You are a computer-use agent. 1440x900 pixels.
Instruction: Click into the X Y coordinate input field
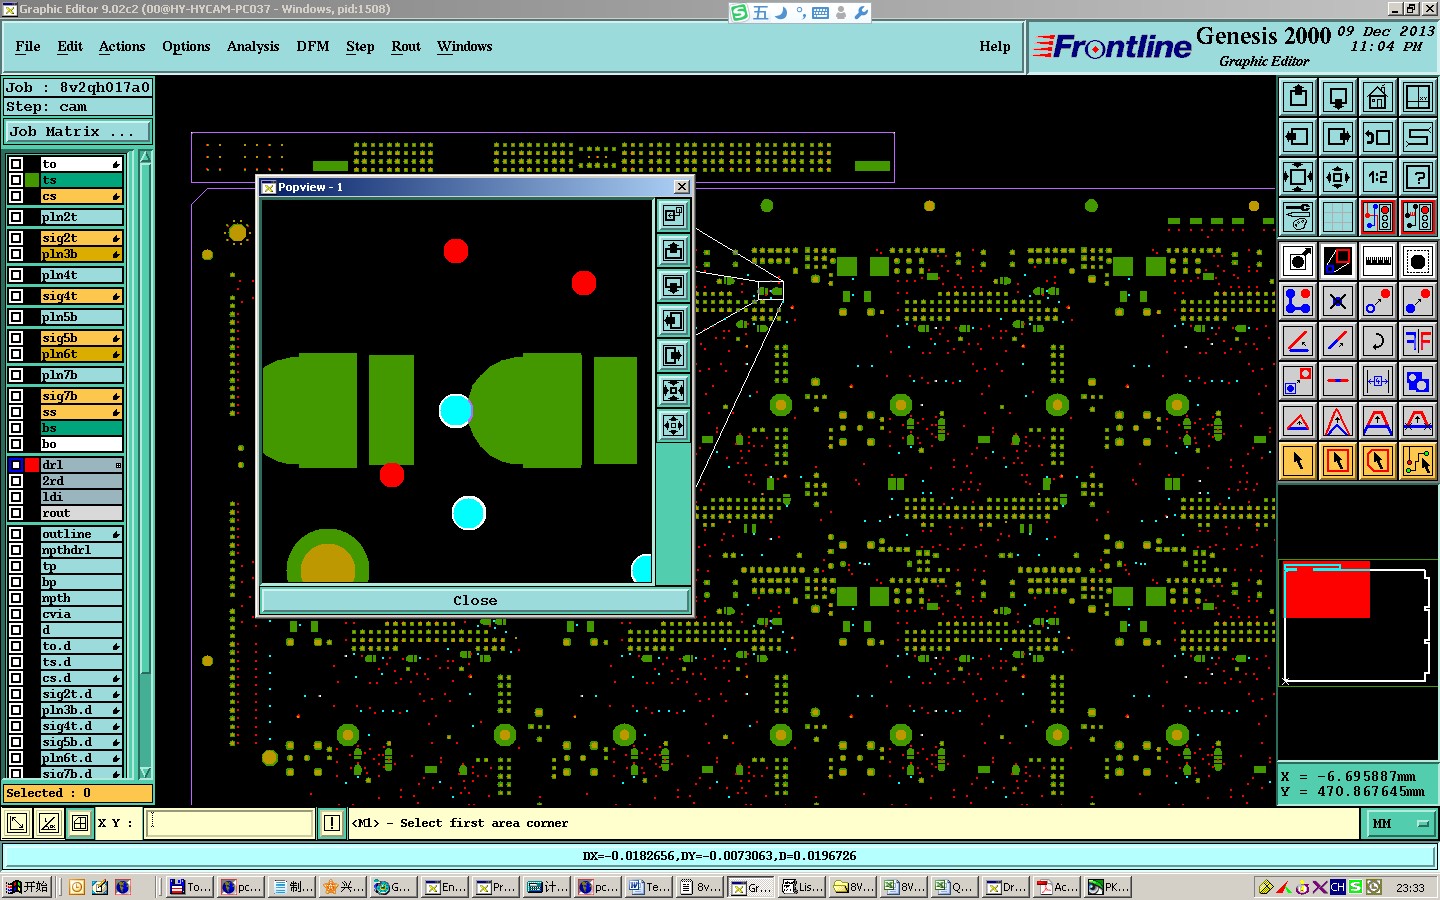coord(230,823)
